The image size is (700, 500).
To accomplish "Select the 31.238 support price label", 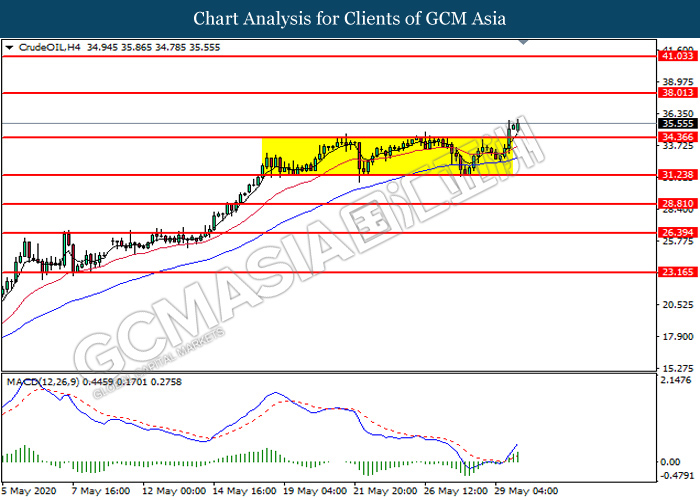I will point(678,175).
